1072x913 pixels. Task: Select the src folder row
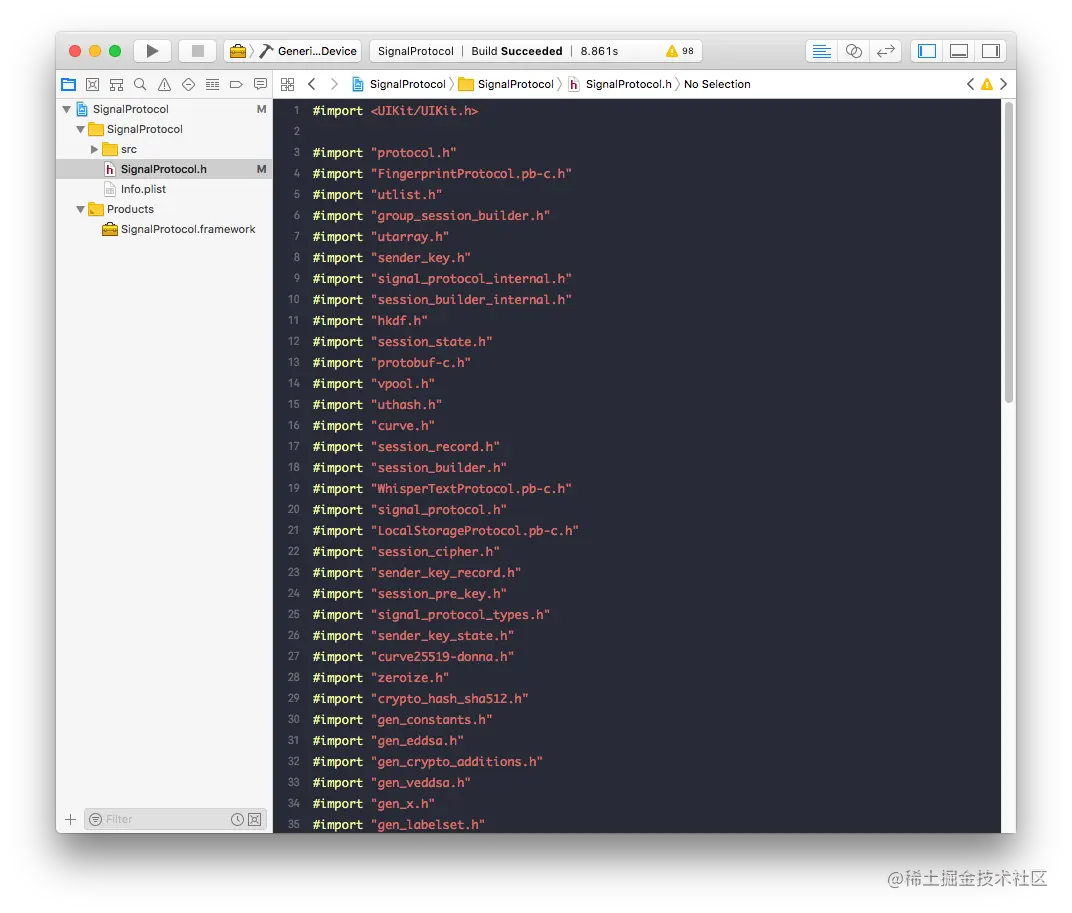click(164, 149)
